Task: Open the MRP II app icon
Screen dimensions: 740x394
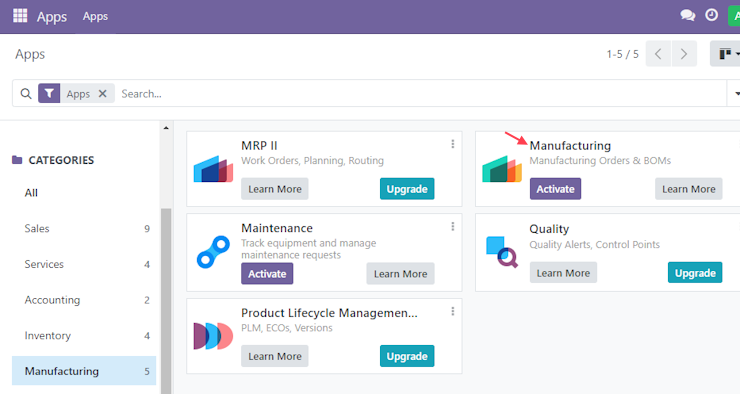Action: point(213,168)
